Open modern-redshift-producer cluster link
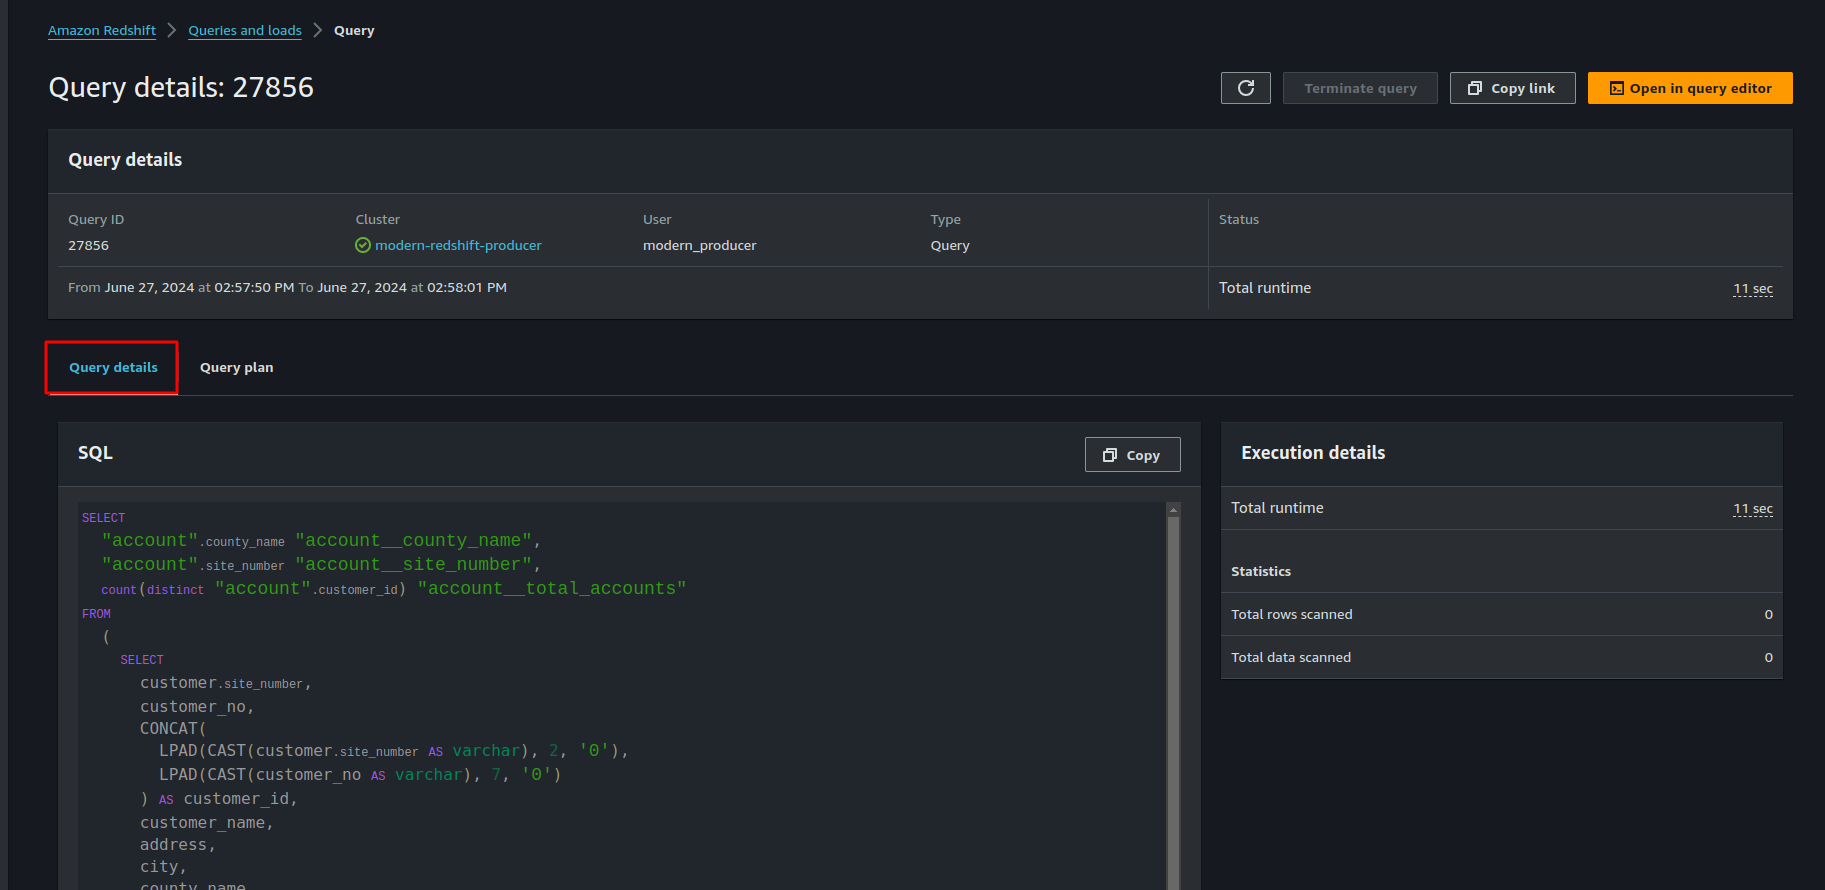The height and width of the screenshot is (890, 1825). click(x=458, y=245)
